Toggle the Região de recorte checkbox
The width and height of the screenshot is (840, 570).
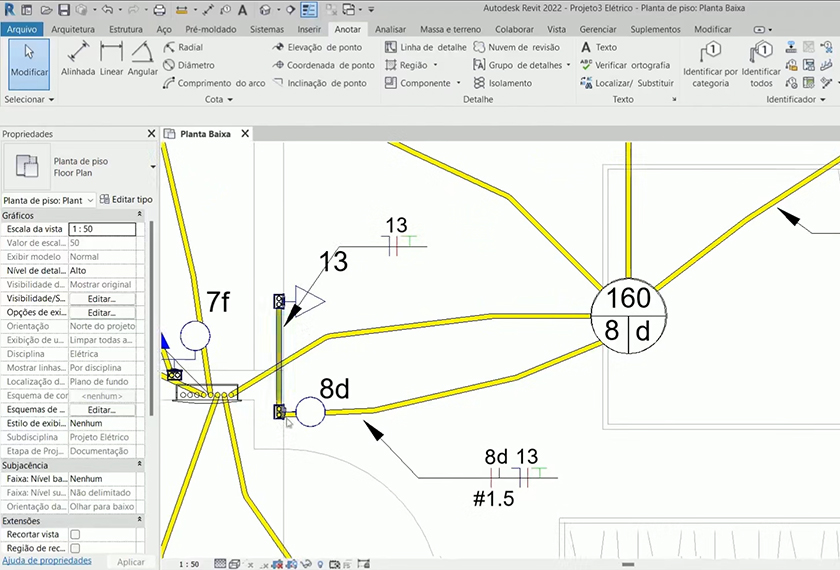pos(75,549)
